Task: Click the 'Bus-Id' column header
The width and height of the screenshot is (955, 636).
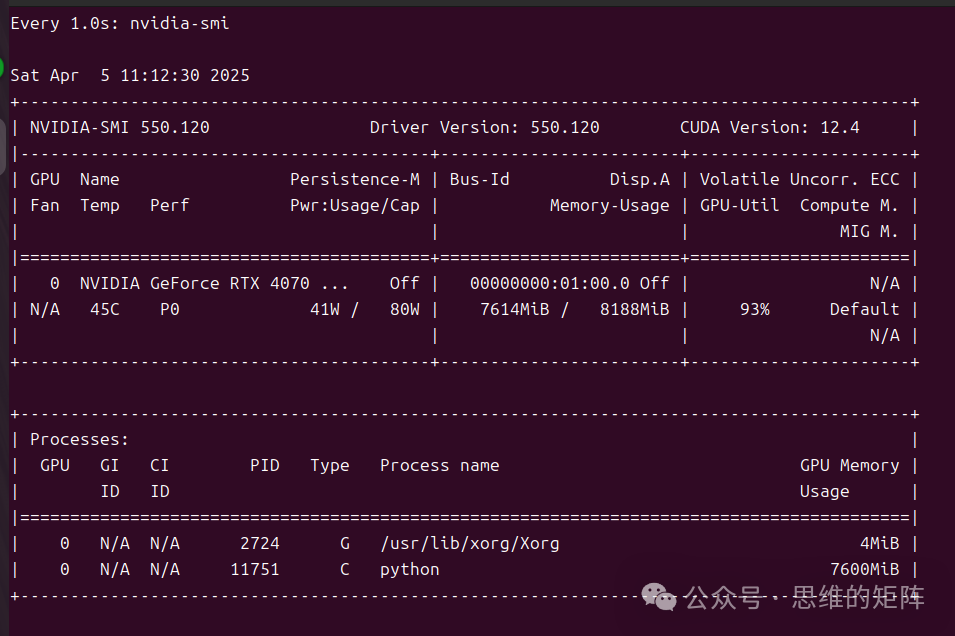Action: pyautogui.click(x=479, y=179)
